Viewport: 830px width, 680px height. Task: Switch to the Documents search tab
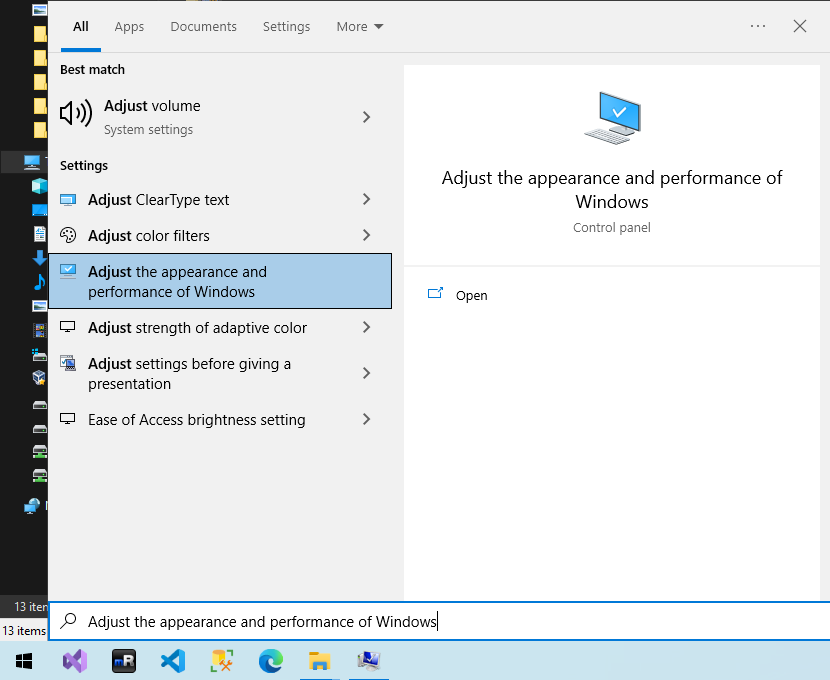tap(203, 27)
